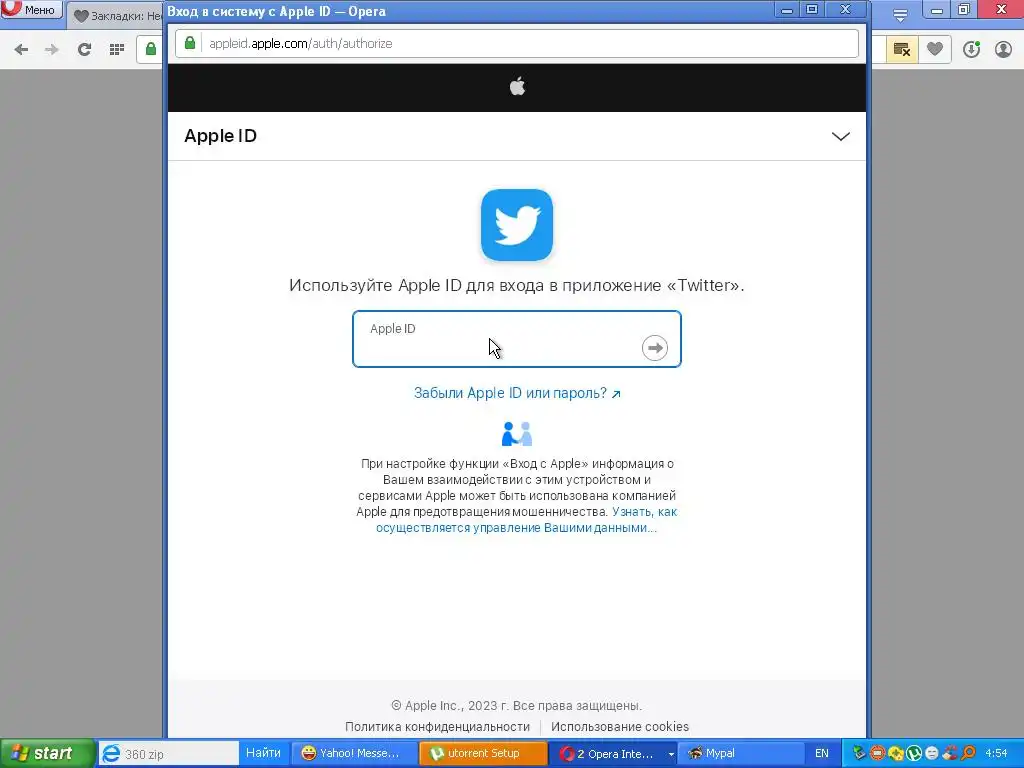Viewport: 1024px width, 768px height.
Task: Click the padlock in the popup address bar
Action: click(x=190, y=43)
